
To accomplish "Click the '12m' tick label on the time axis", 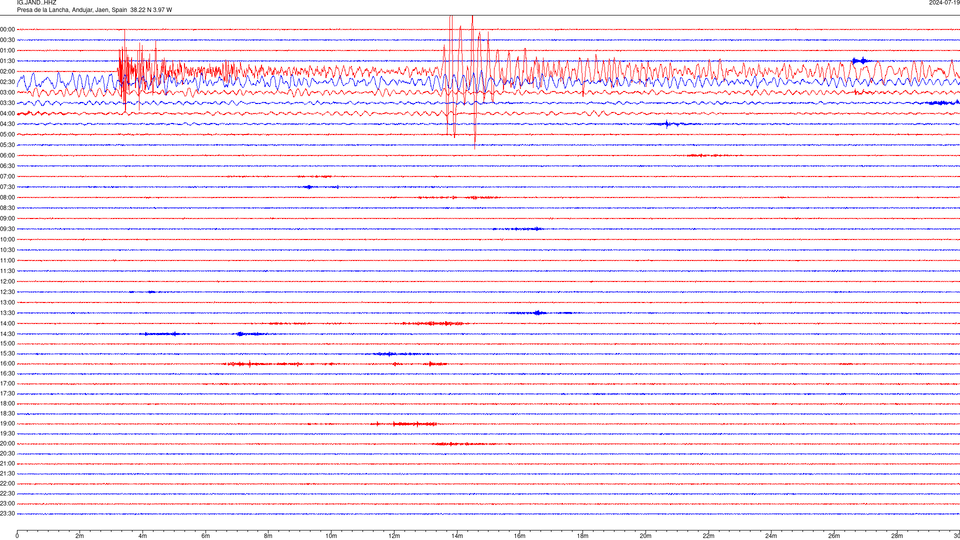I will point(394,536).
